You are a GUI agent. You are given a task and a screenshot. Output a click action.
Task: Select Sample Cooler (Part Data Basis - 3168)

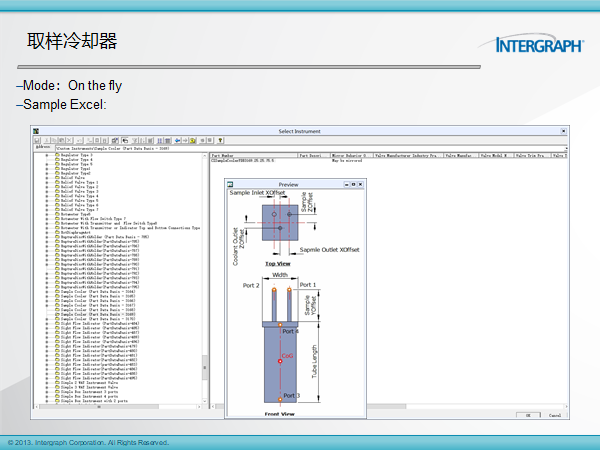click(98, 310)
